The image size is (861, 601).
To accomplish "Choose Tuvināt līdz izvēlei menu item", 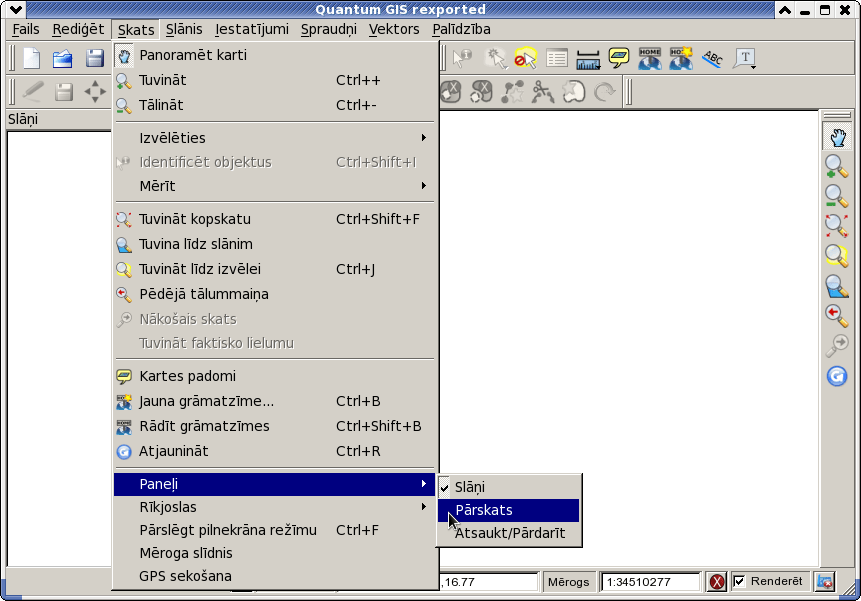I will [x=274, y=269].
